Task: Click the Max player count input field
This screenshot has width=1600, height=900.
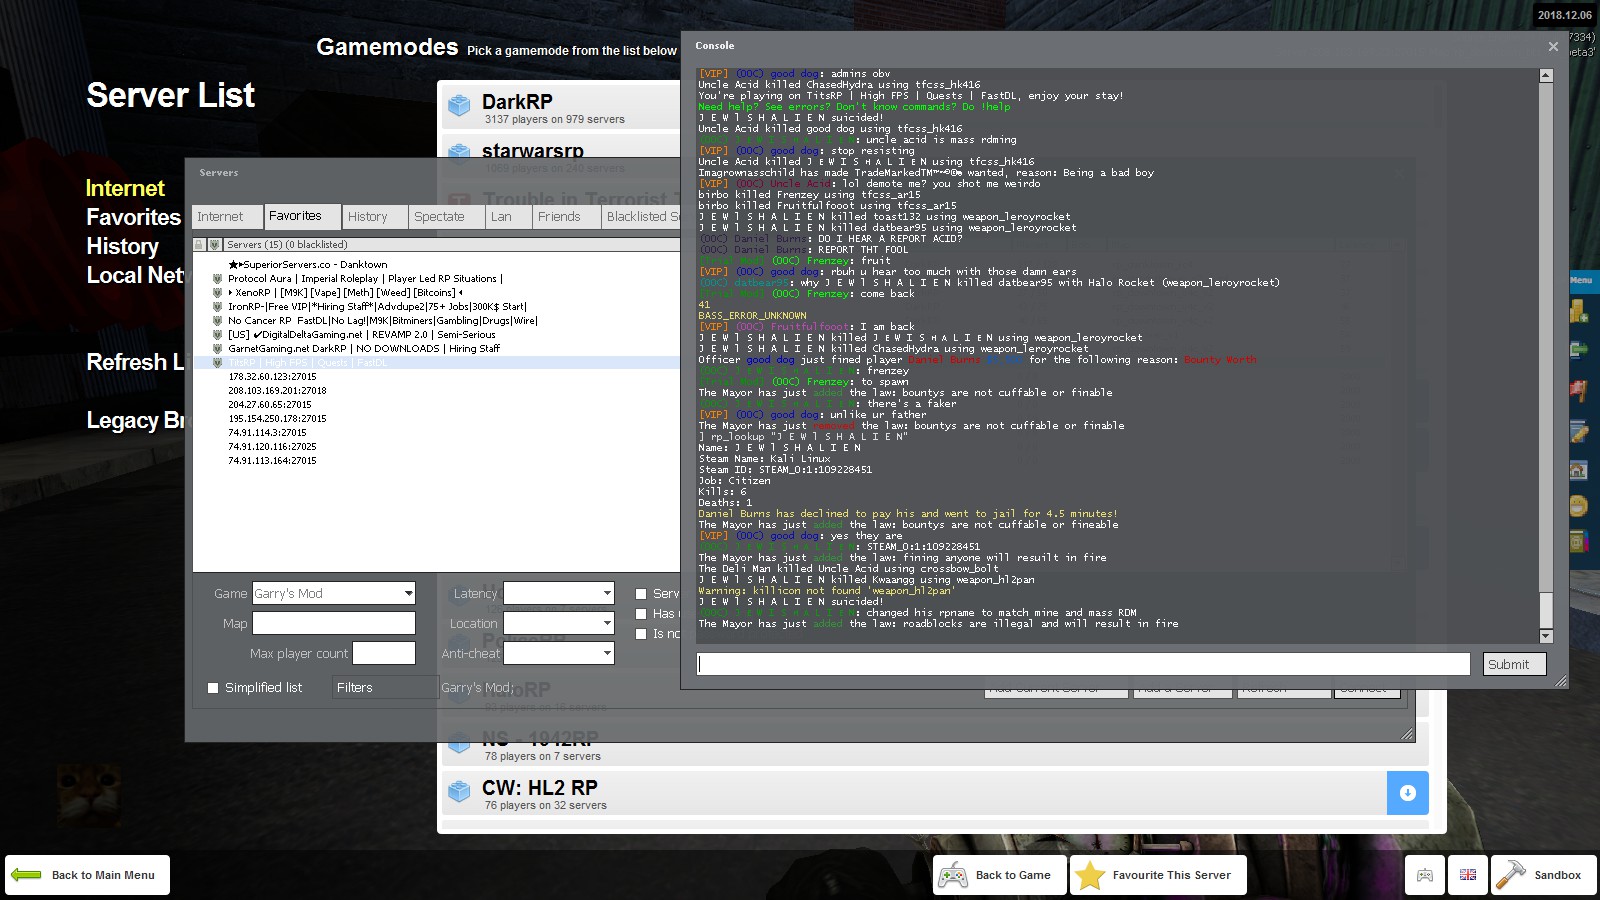Action: (x=384, y=653)
